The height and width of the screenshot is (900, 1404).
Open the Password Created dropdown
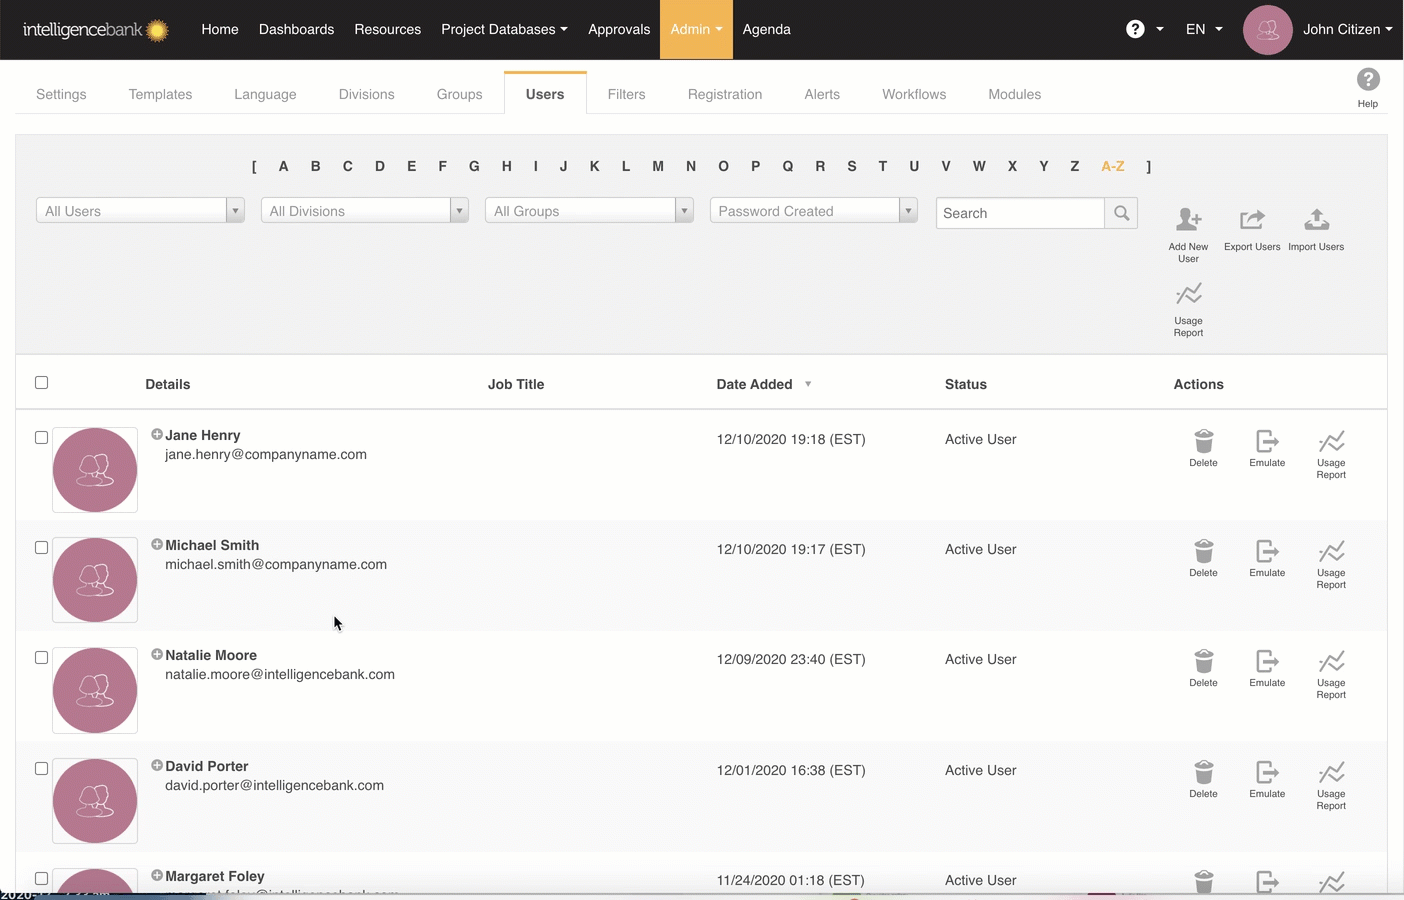pos(813,211)
